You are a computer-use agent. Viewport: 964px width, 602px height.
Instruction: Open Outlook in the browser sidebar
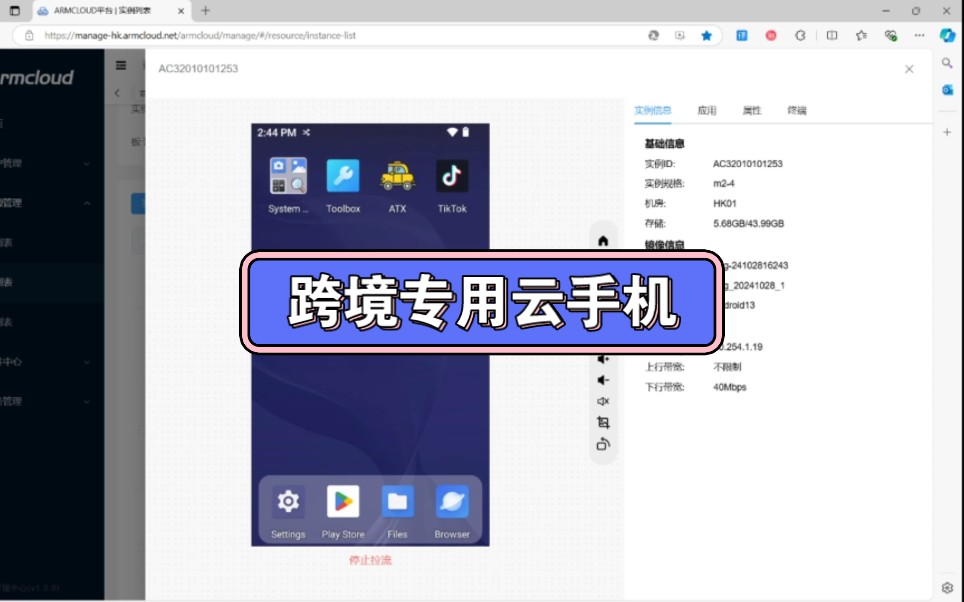(947, 90)
